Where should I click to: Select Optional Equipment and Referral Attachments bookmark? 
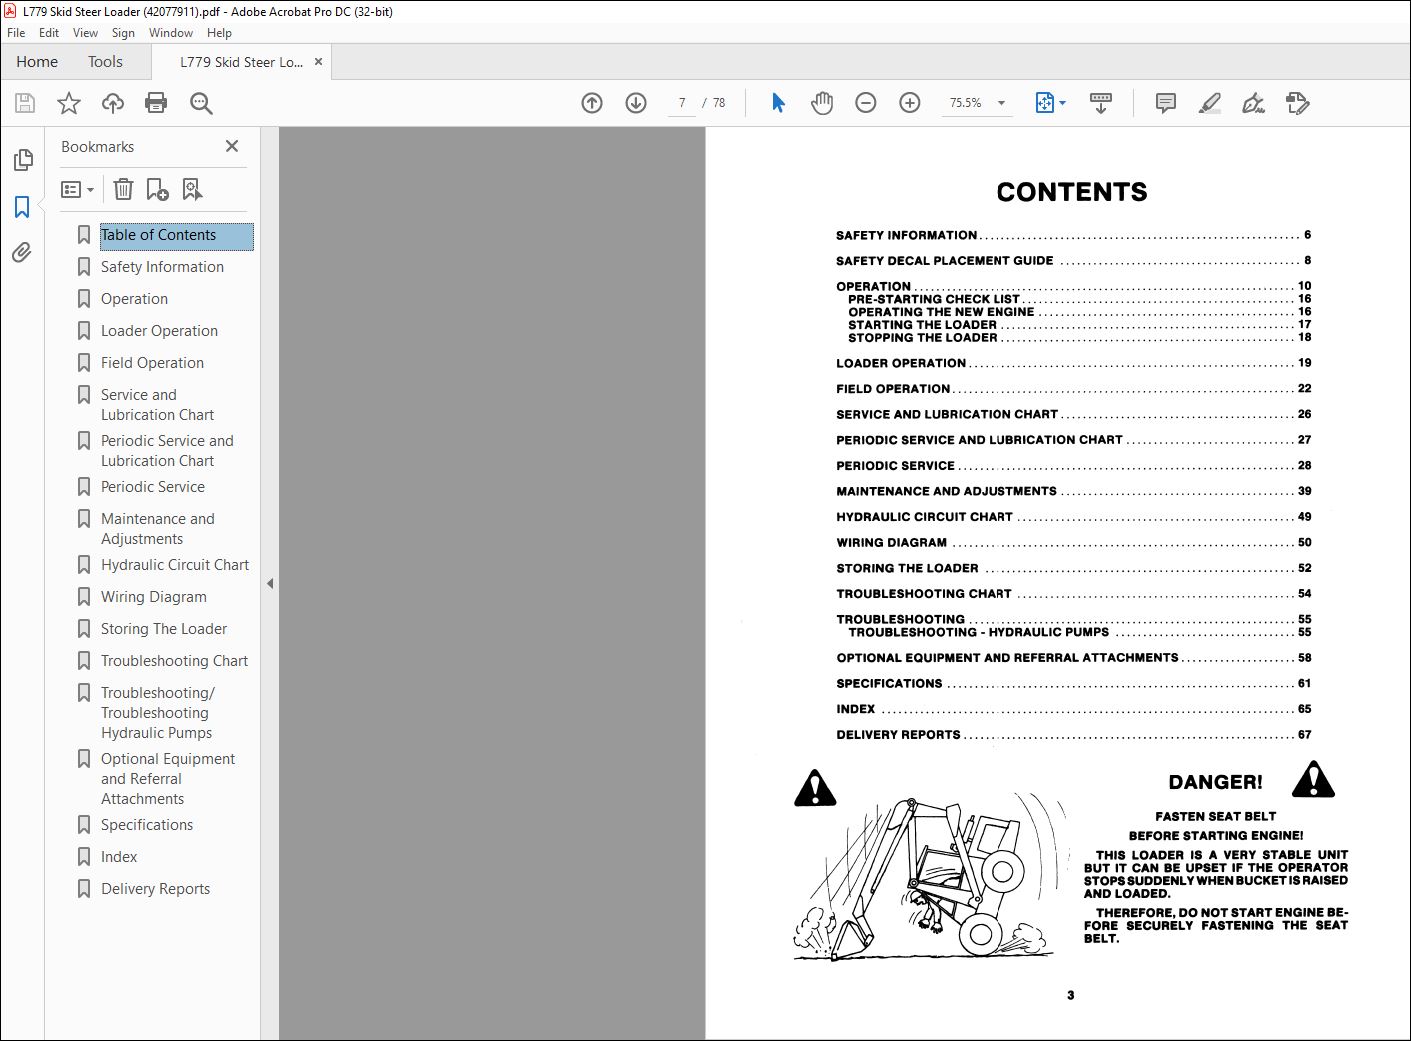[x=168, y=779]
